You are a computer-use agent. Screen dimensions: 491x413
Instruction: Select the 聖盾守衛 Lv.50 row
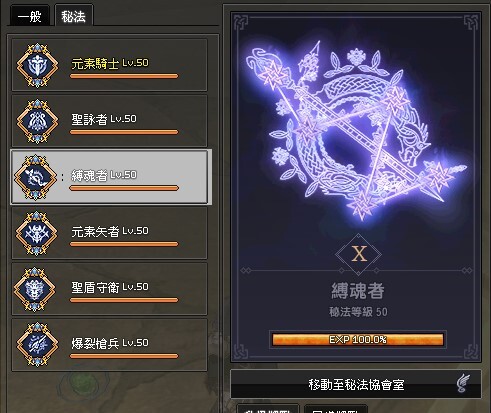tap(109, 289)
